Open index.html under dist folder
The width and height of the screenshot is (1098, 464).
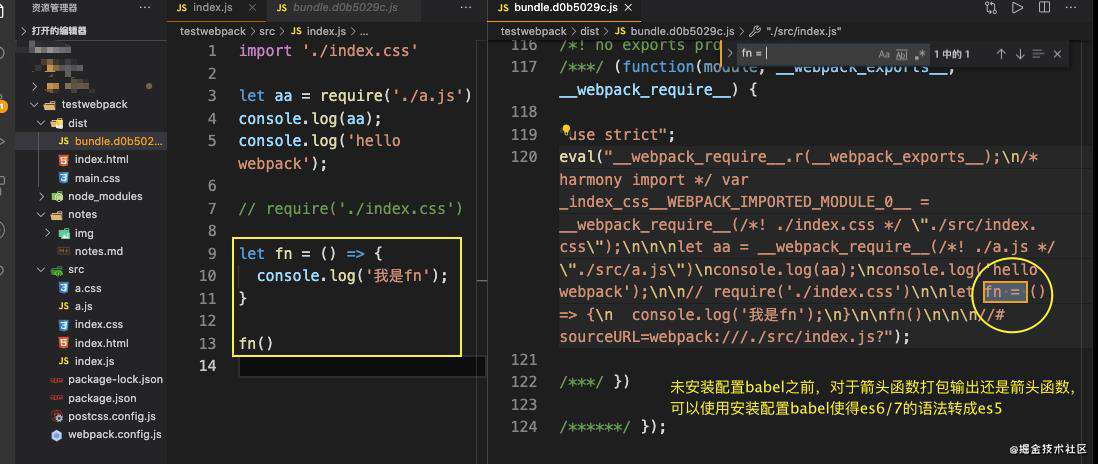[102, 159]
